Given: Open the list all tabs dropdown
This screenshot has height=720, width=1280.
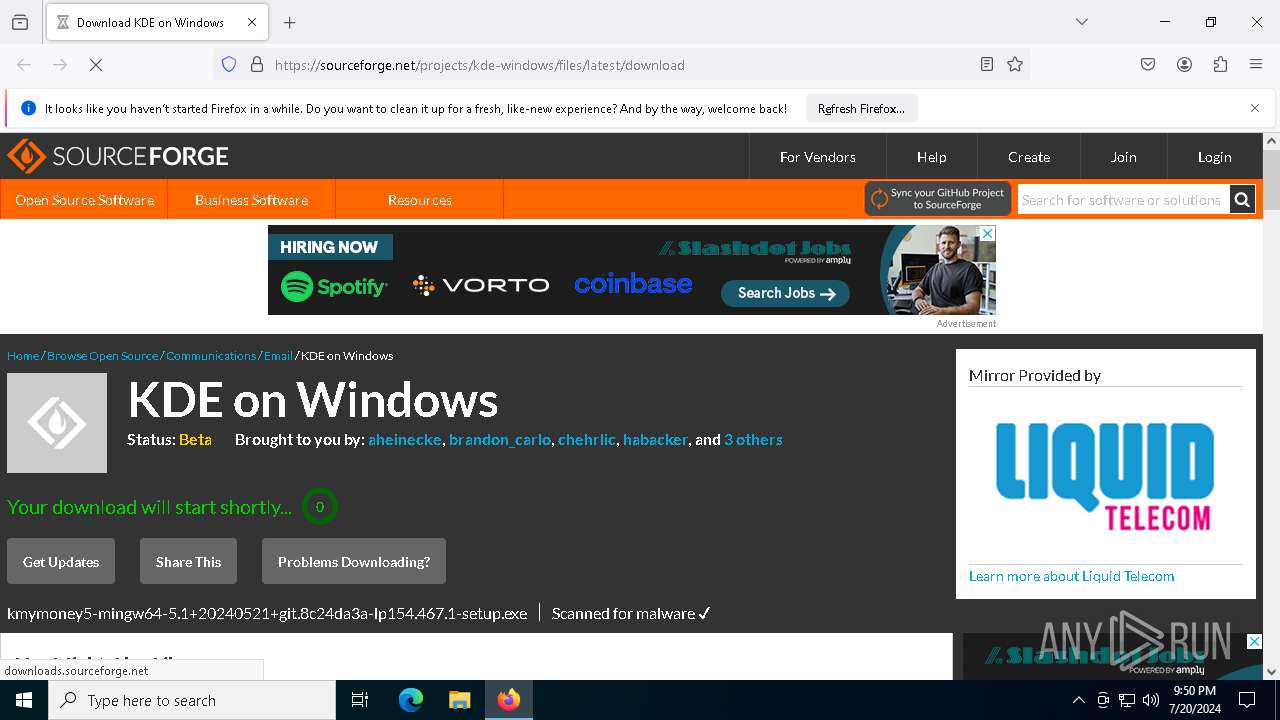Looking at the screenshot, I should point(1082,22).
